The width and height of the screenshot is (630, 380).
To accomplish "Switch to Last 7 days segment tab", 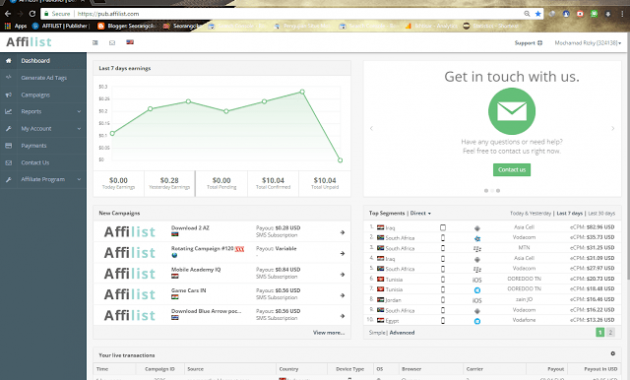I will (570, 213).
